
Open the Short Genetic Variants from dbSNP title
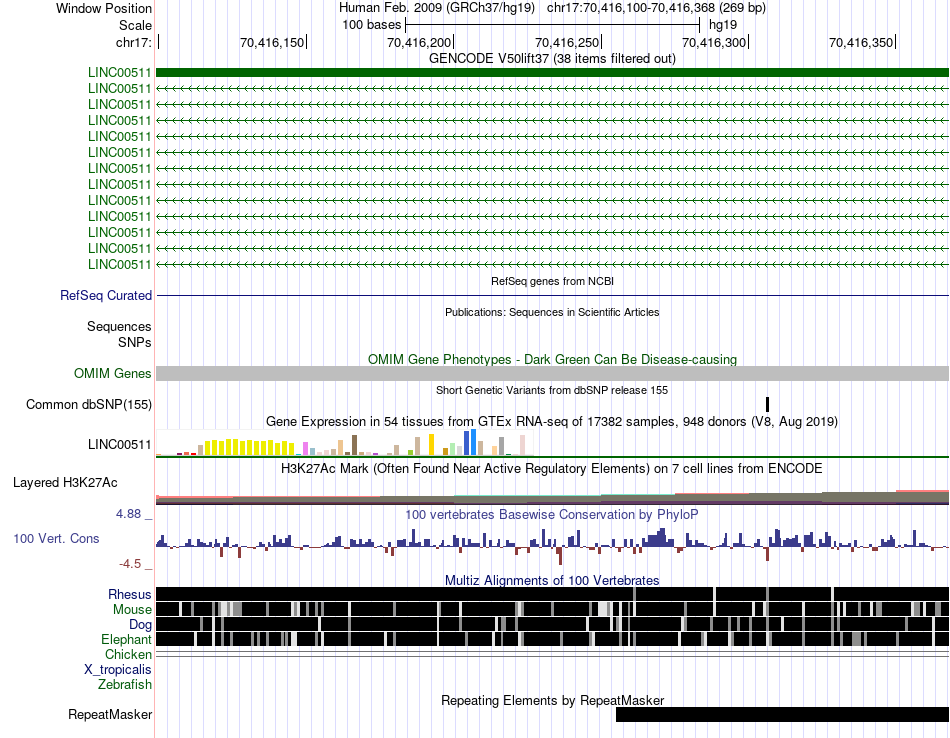tap(552, 390)
